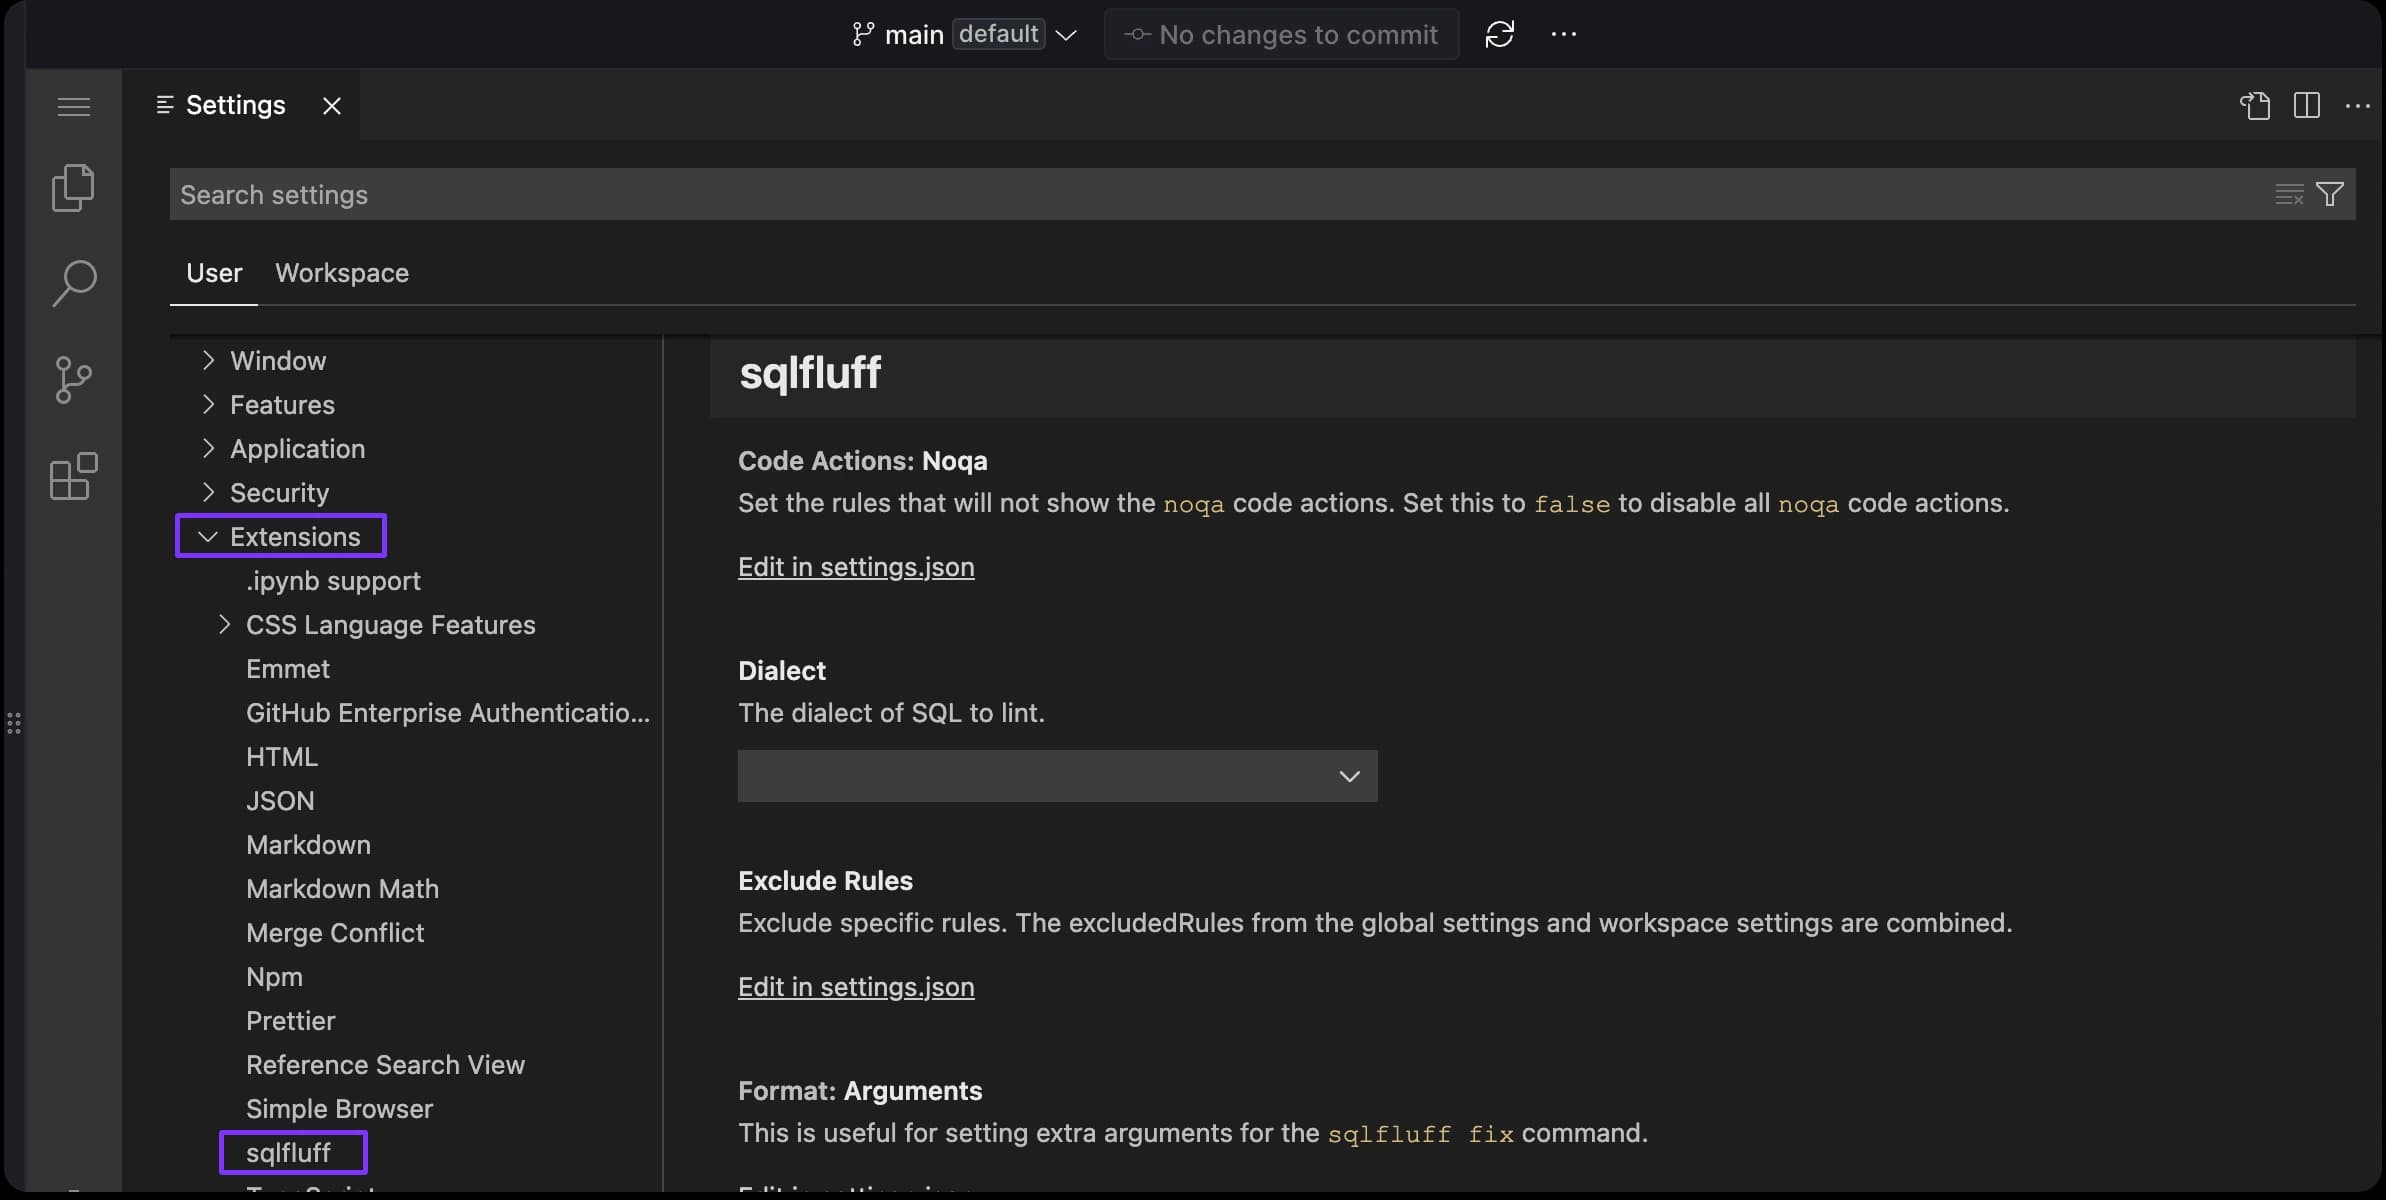Click the Format: Arguments setting title
This screenshot has width=2386, height=1200.
tap(860, 1090)
